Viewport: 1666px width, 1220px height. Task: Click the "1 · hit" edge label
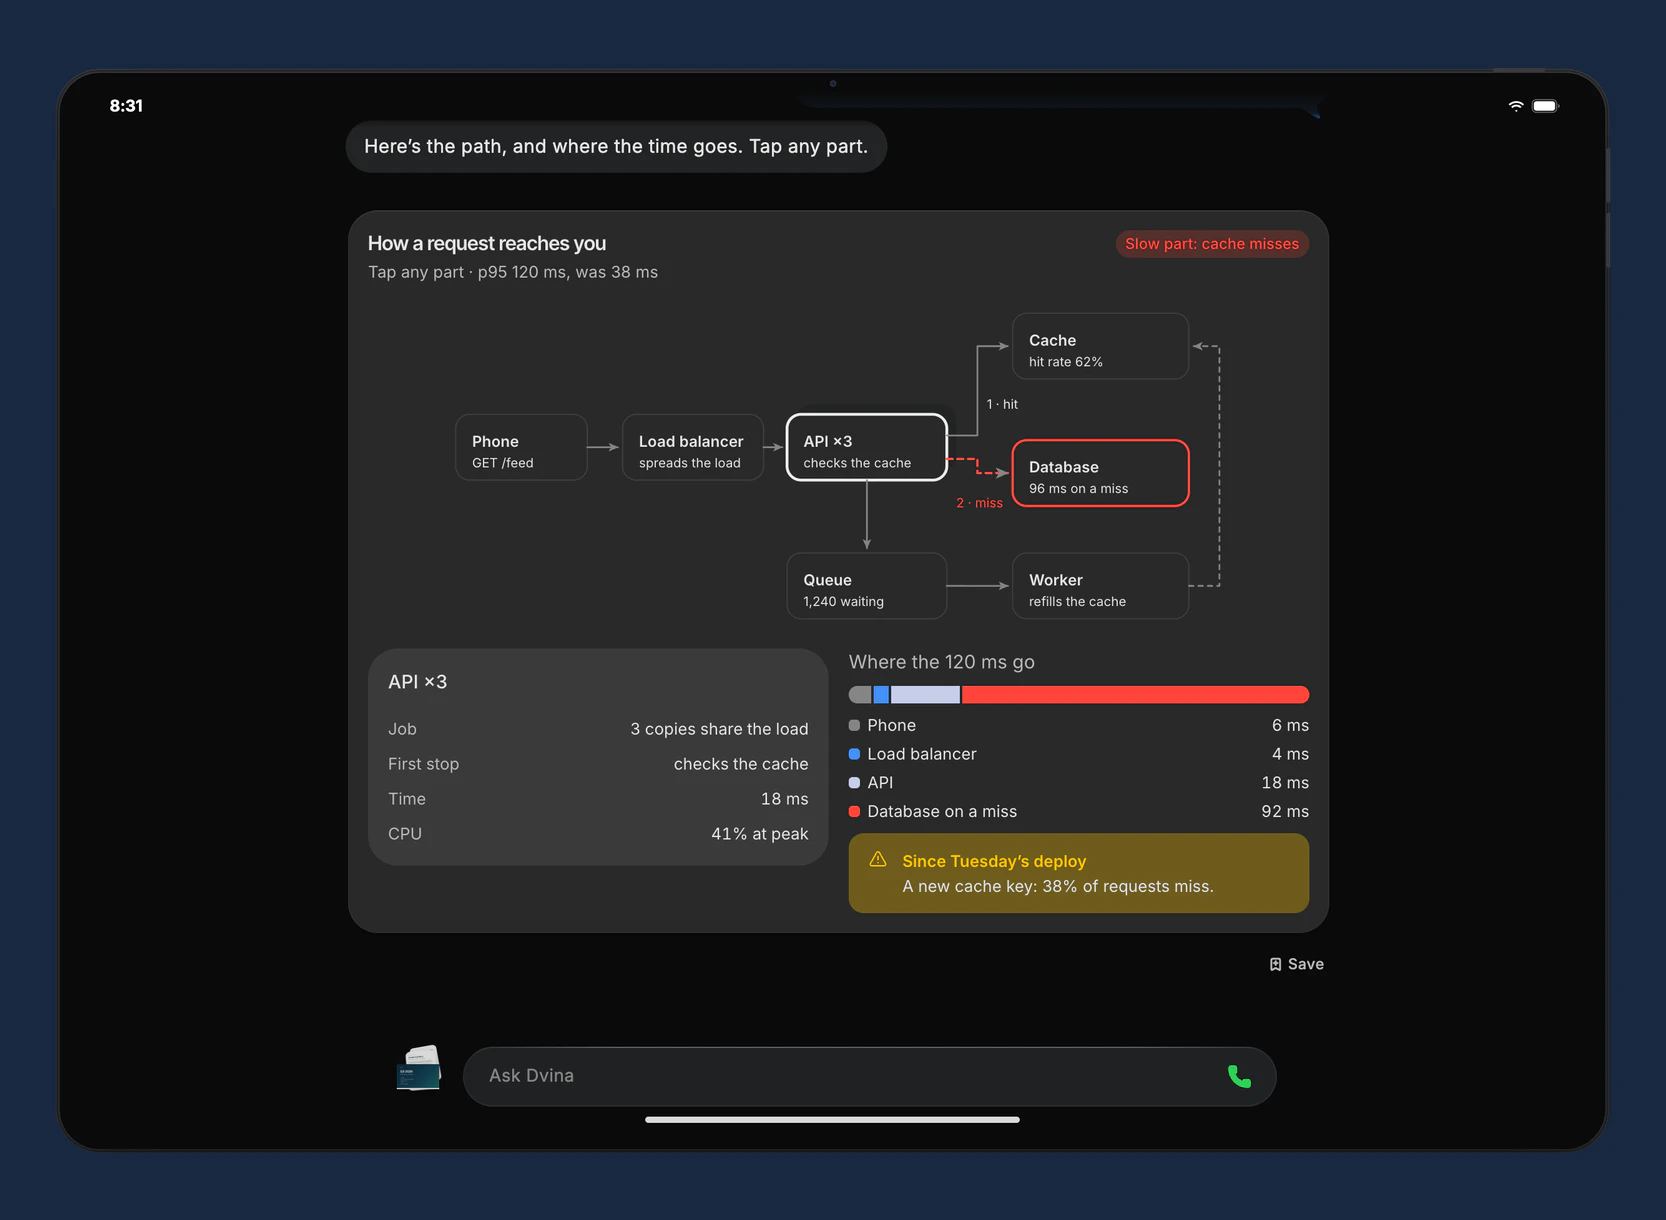(x=1002, y=404)
